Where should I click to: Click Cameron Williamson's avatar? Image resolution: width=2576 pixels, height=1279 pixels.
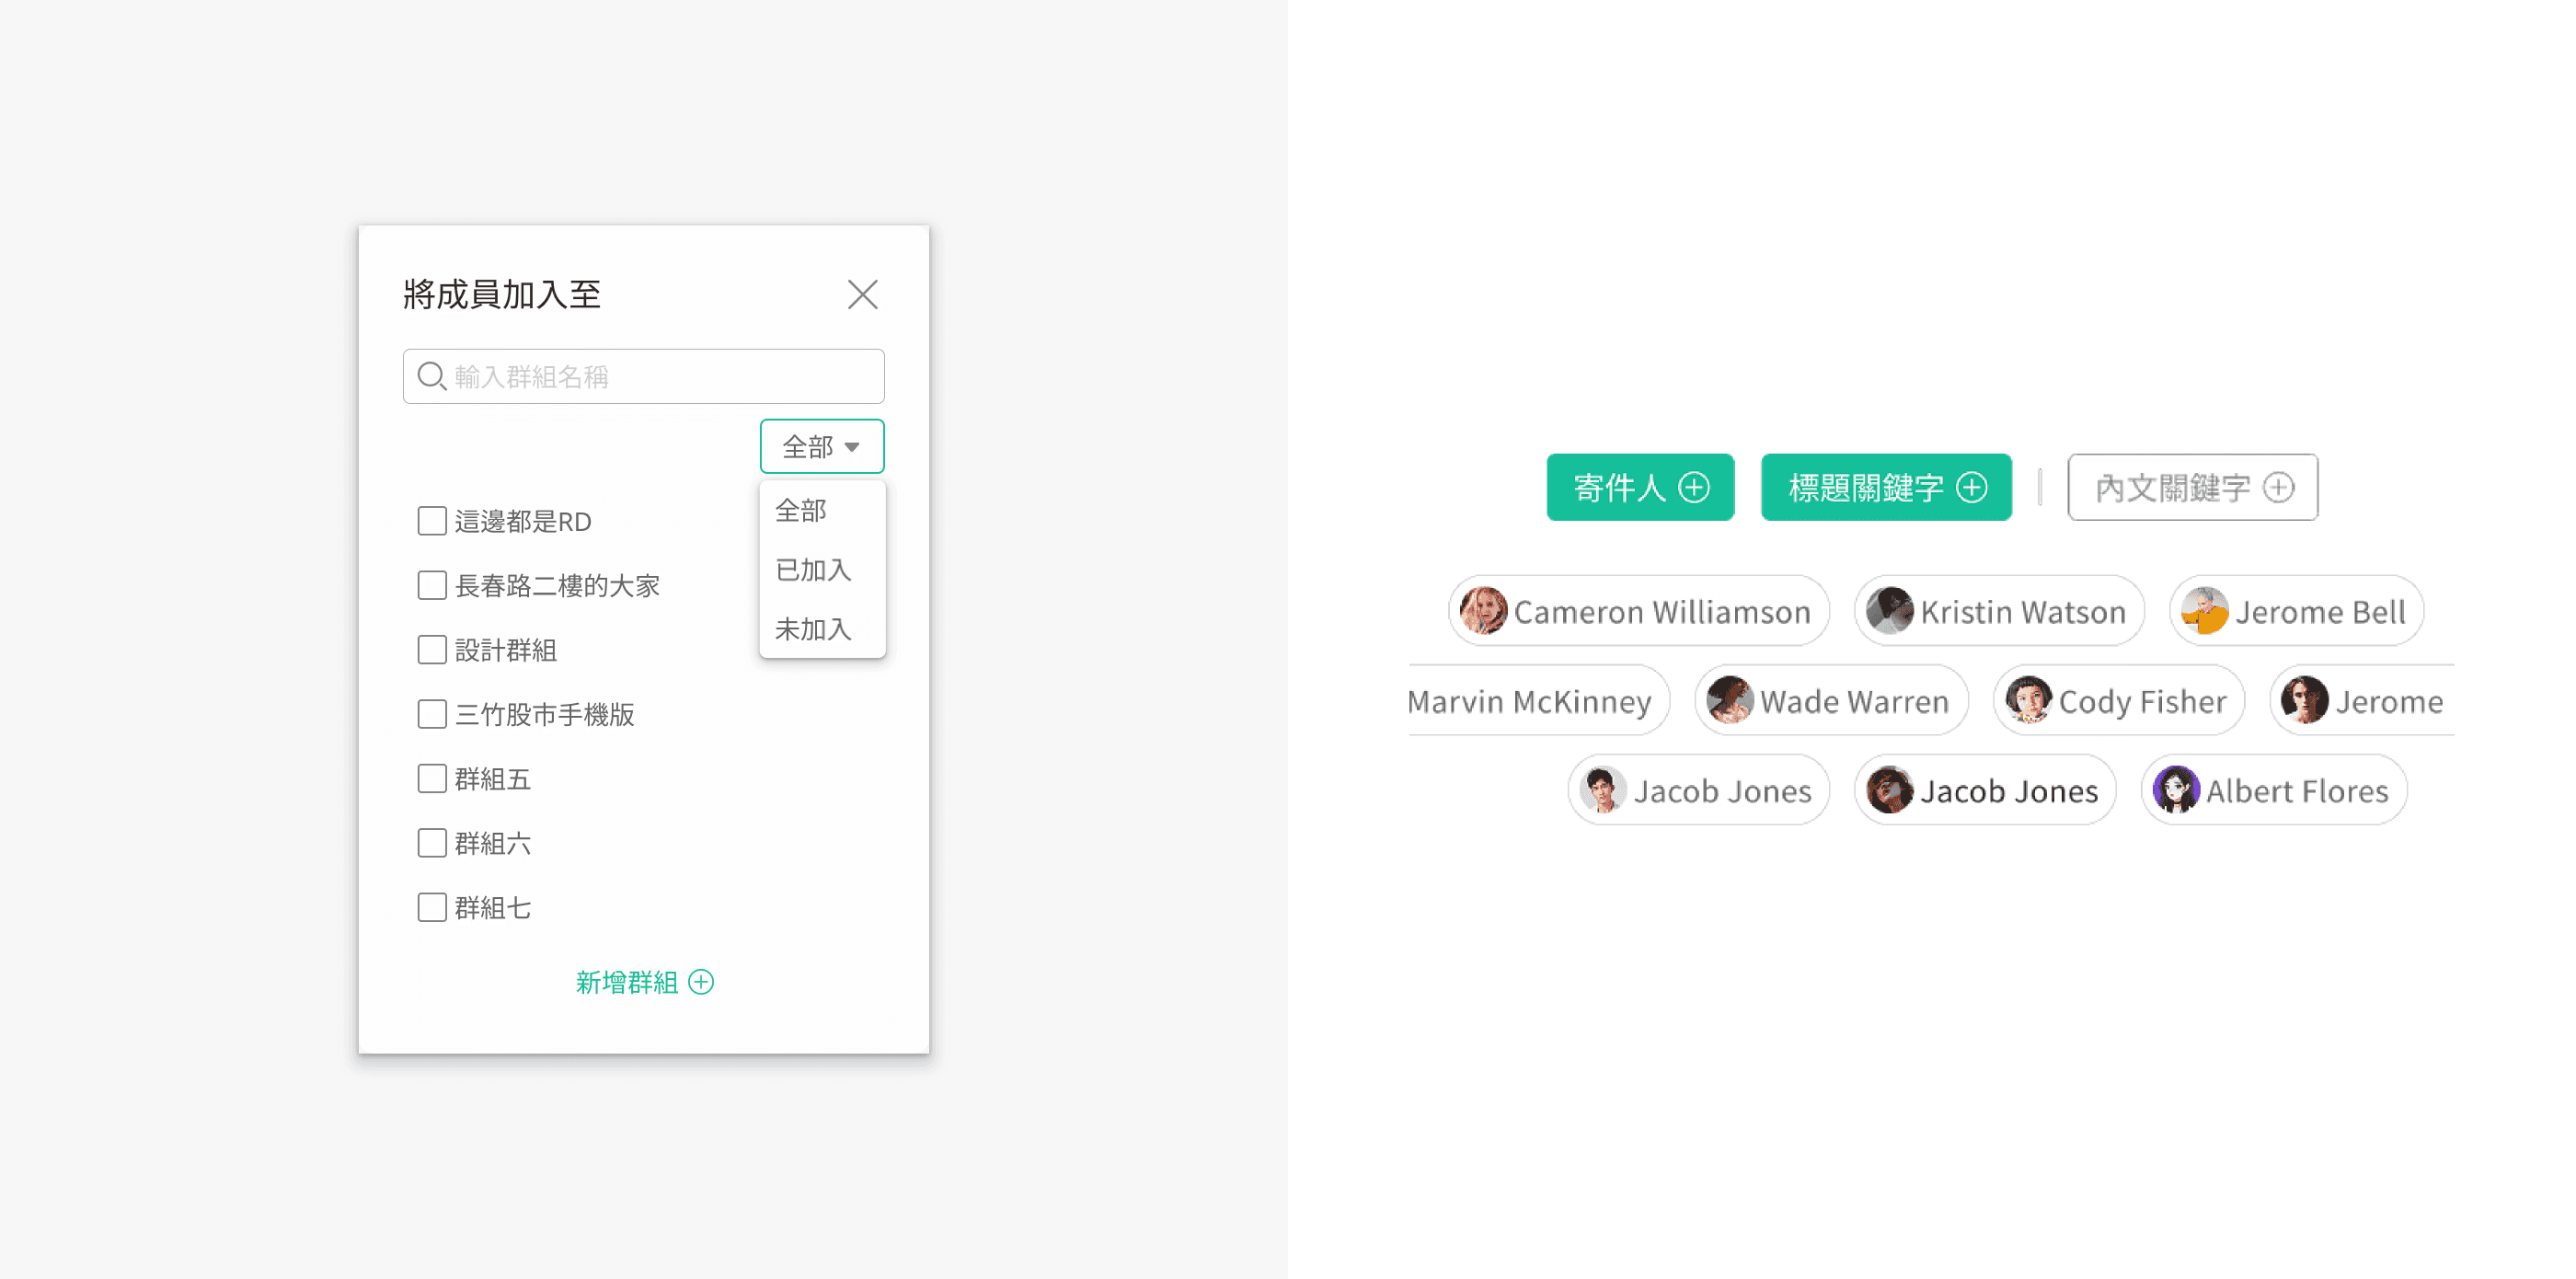pyautogui.click(x=1483, y=611)
